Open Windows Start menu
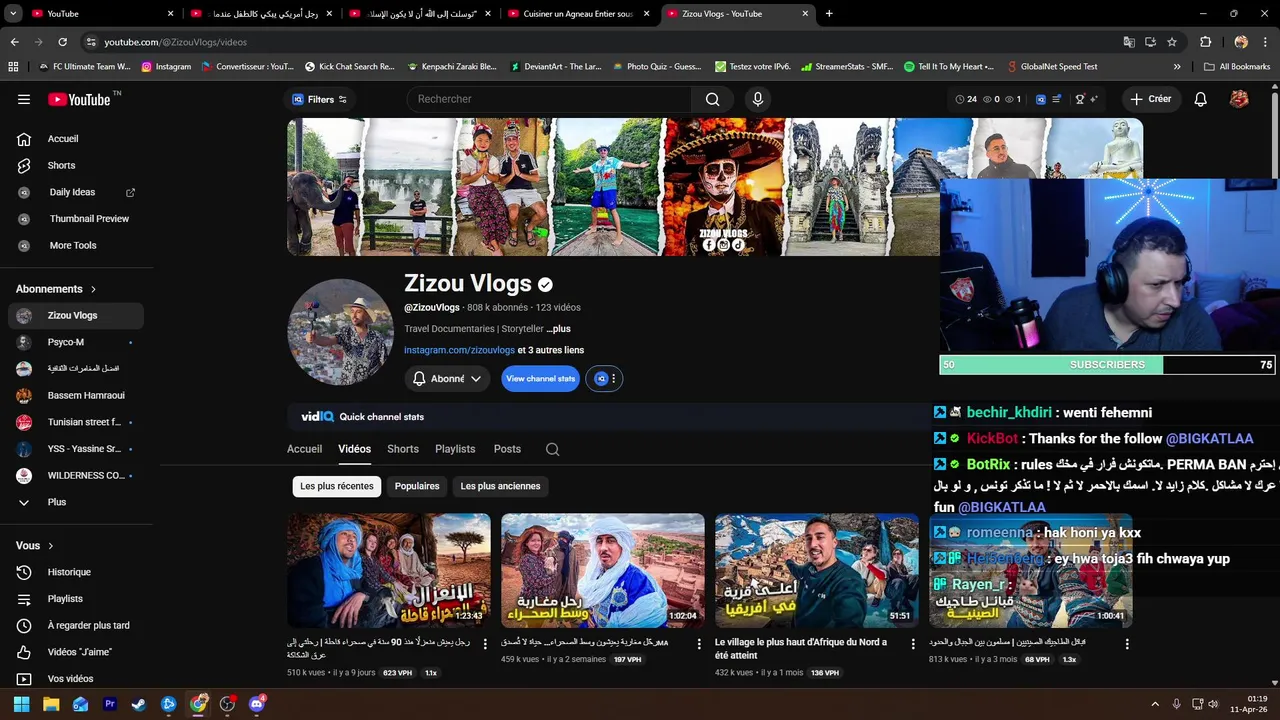The image size is (1280, 720). coord(22,704)
